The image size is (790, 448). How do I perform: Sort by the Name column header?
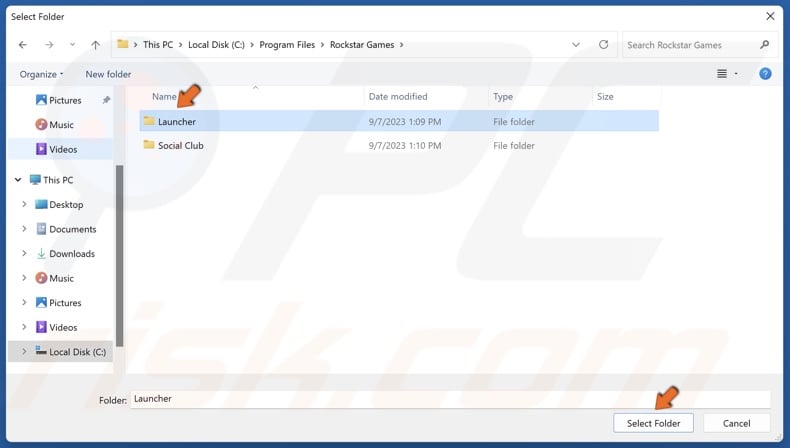(164, 96)
